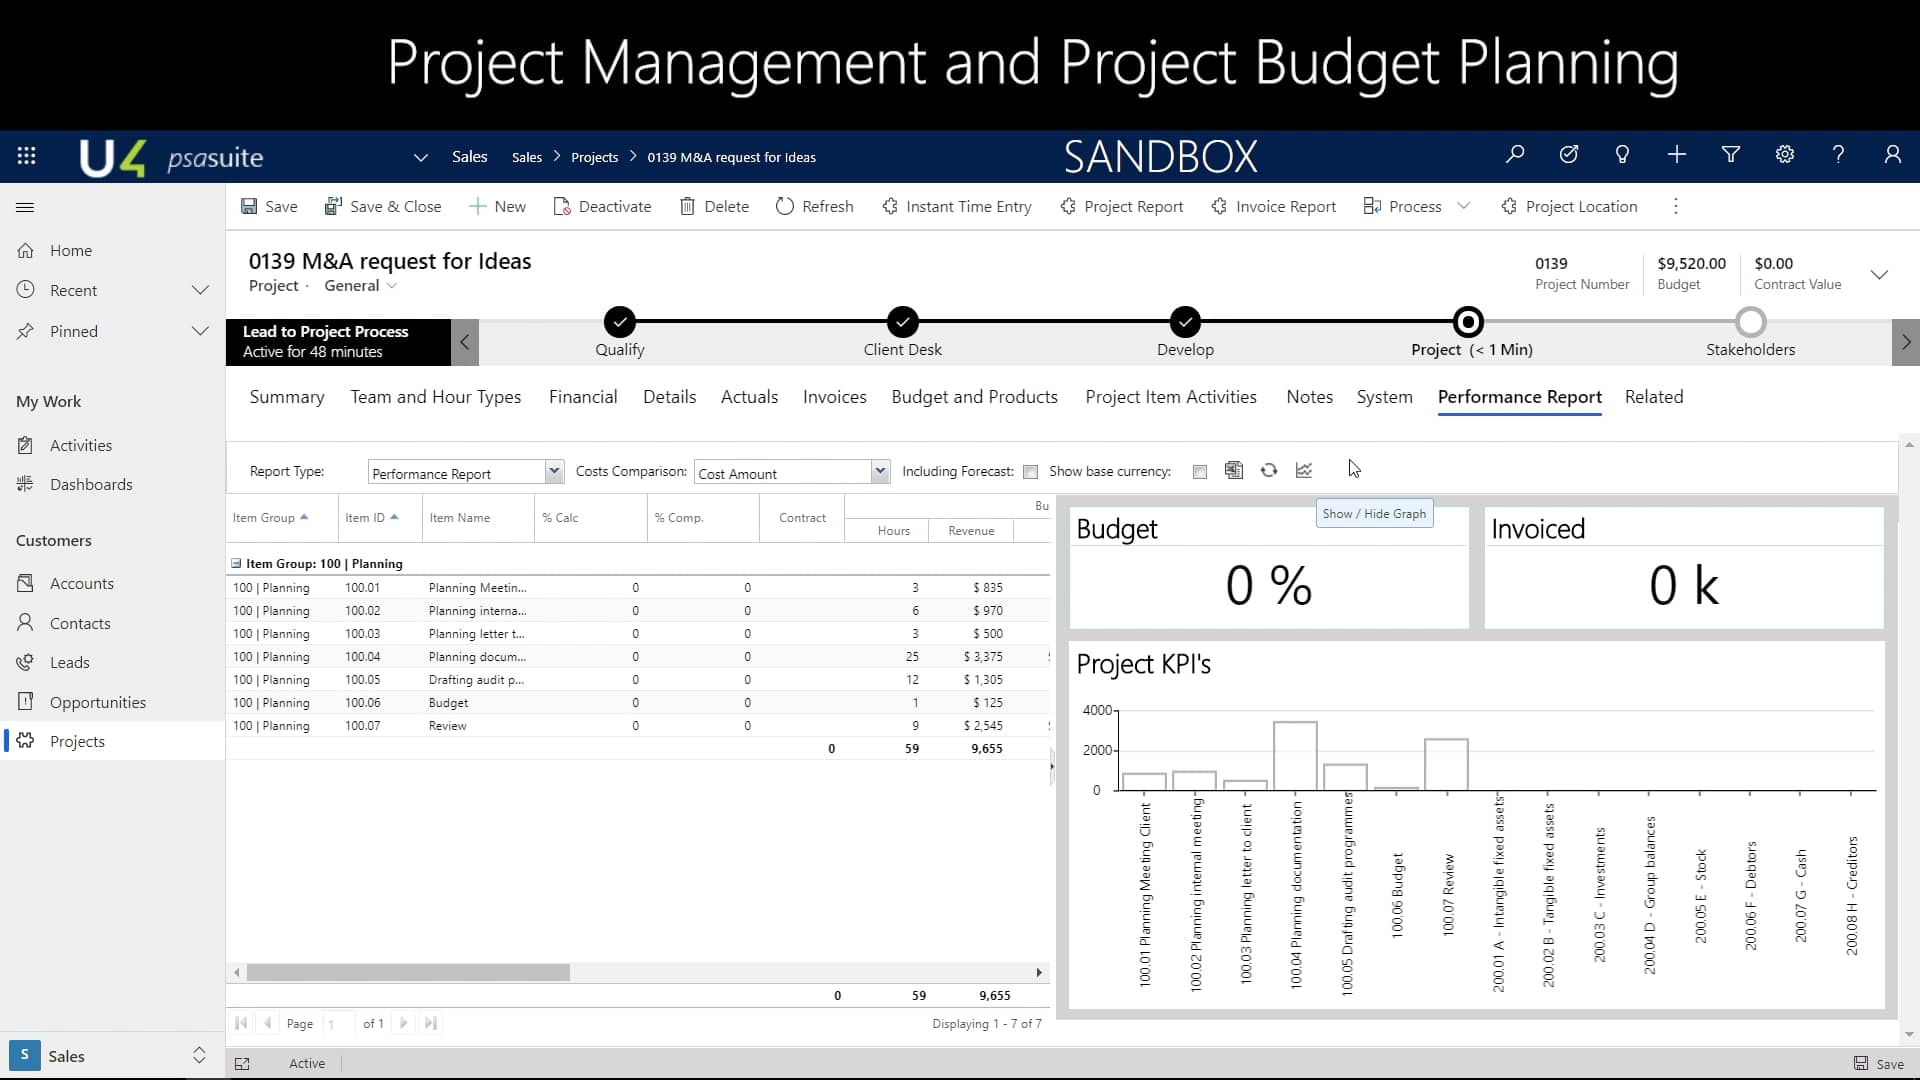
Task: Open the settings gear in the top bar
Action: pyautogui.click(x=1785, y=155)
